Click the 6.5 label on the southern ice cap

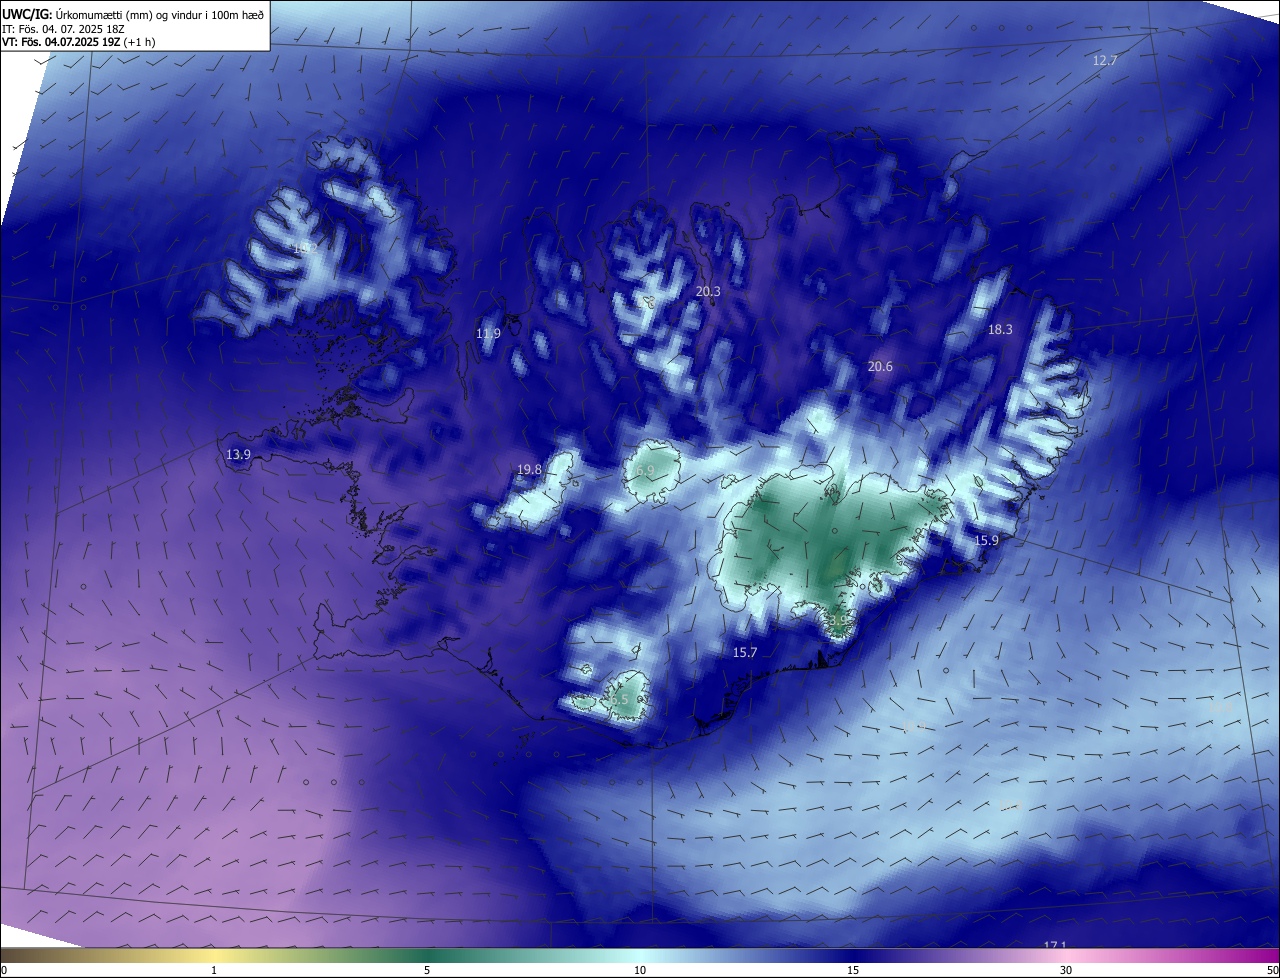(620, 700)
